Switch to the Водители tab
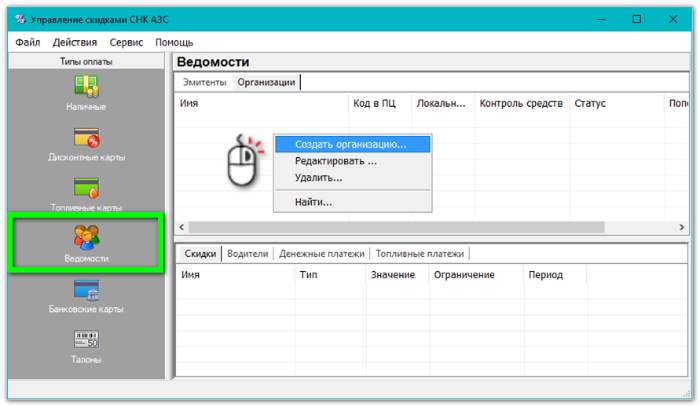The image size is (700, 407). (x=247, y=254)
